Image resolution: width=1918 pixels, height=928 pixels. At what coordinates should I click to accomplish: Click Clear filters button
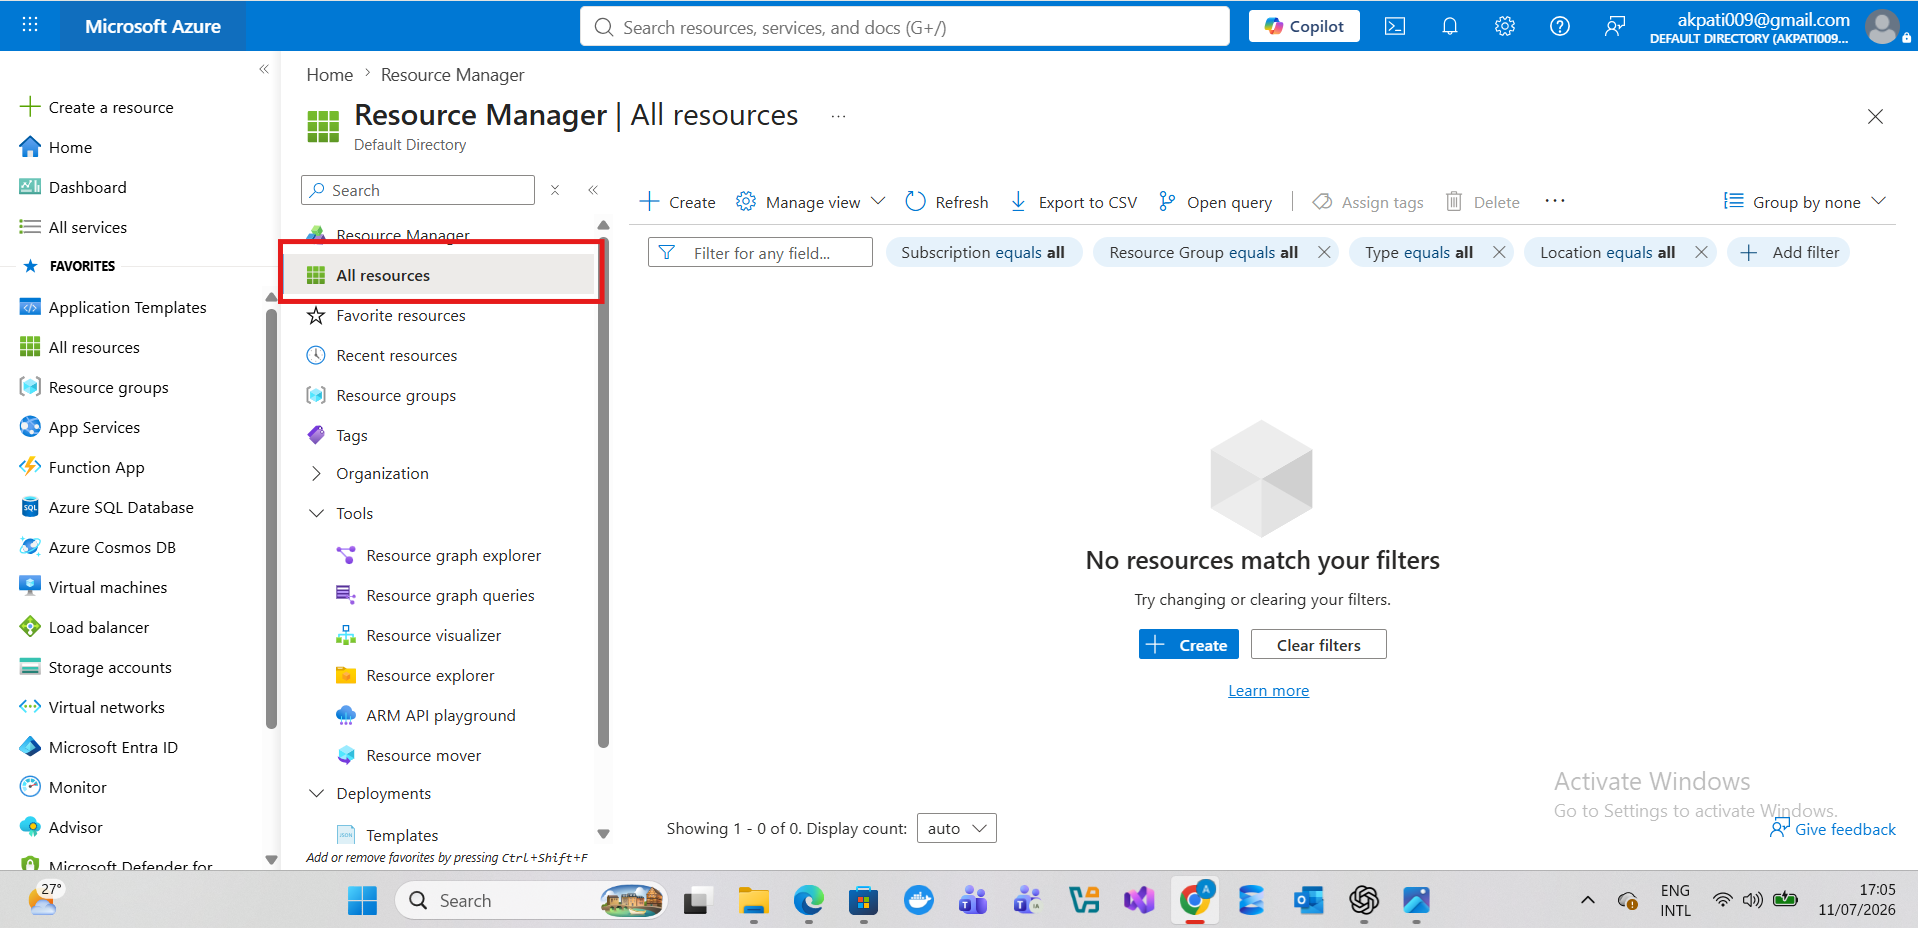[x=1318, y=645]
